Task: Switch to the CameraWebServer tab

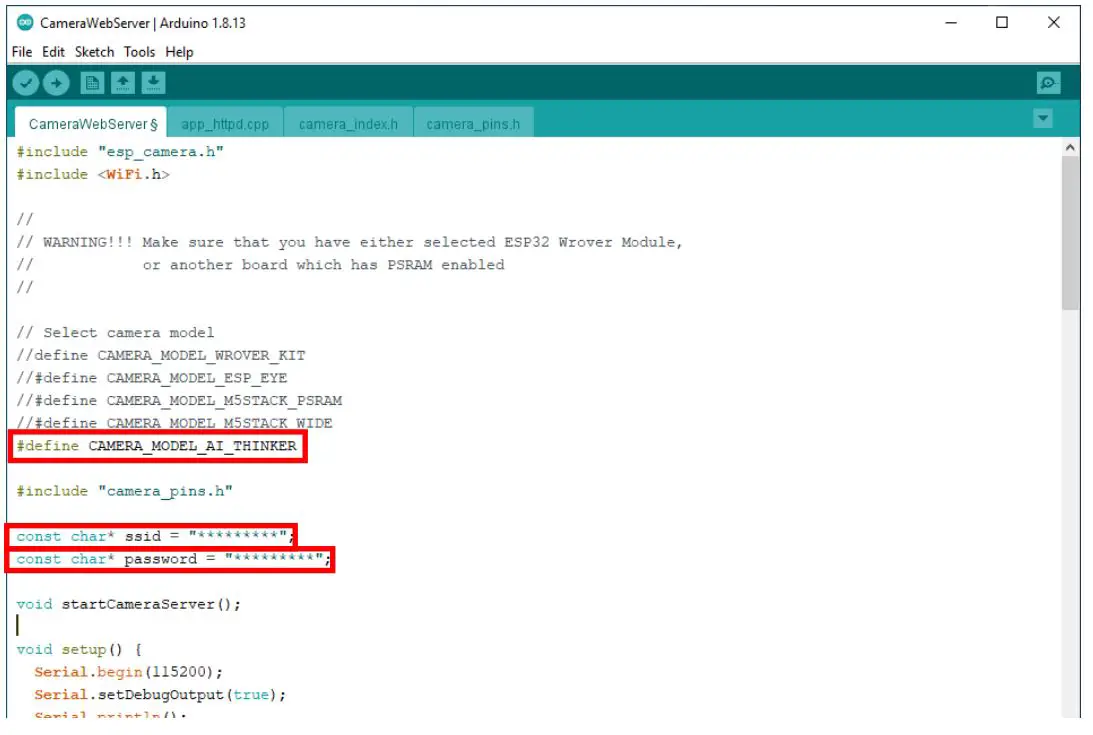Action: click(91, 123)
